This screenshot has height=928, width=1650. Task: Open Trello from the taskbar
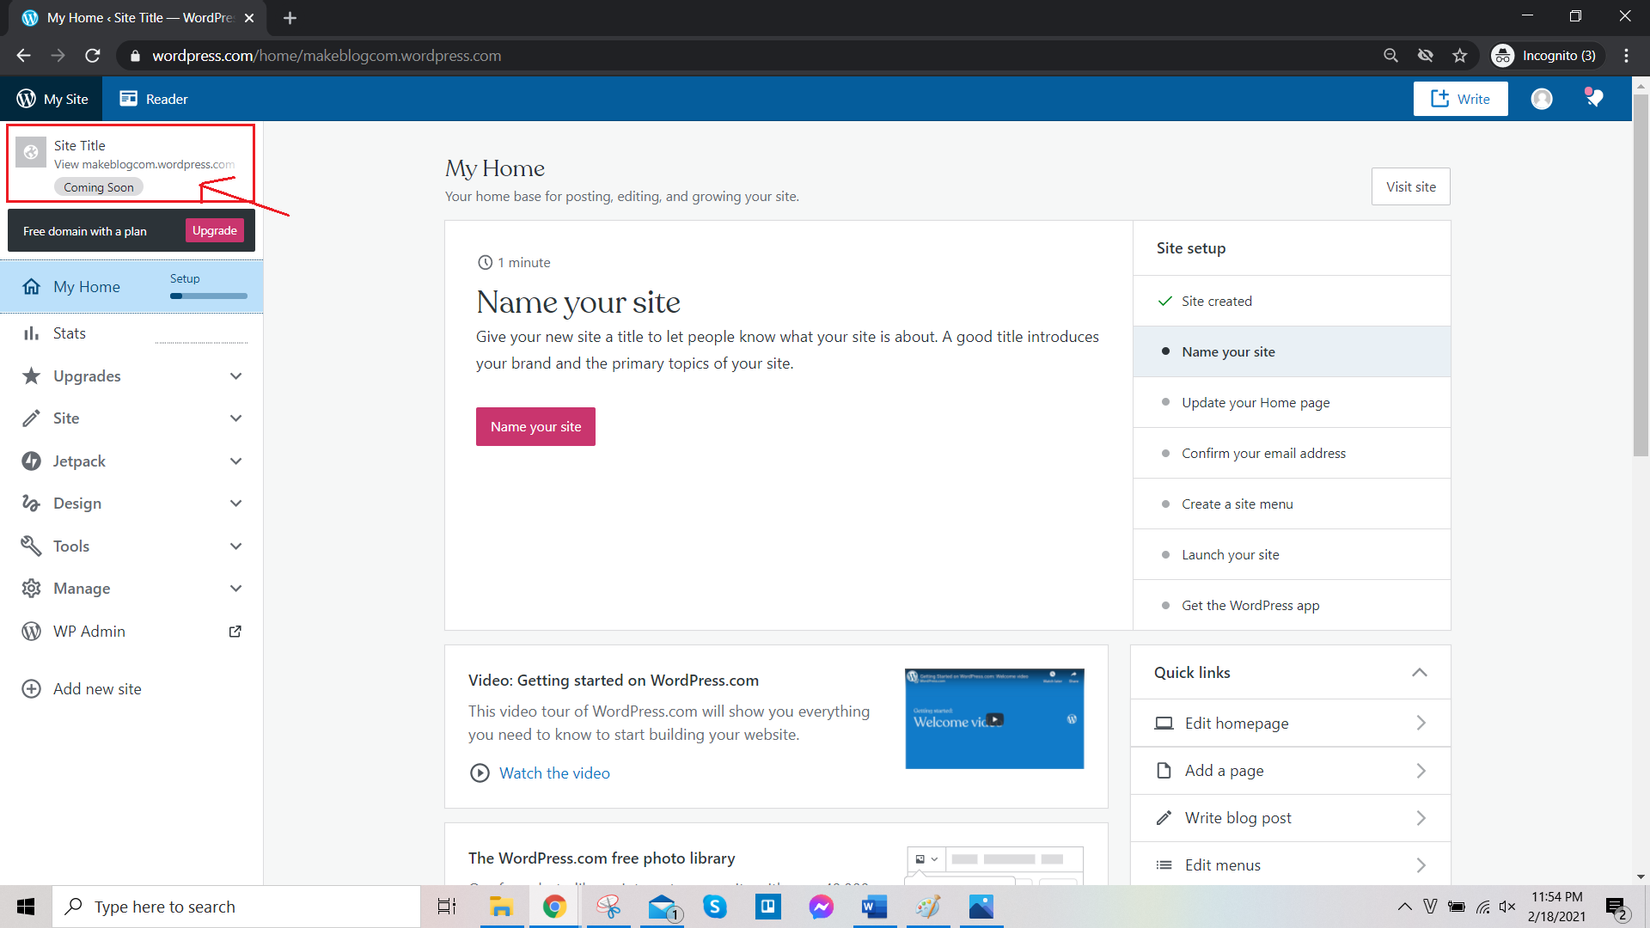tap(768, 907)
